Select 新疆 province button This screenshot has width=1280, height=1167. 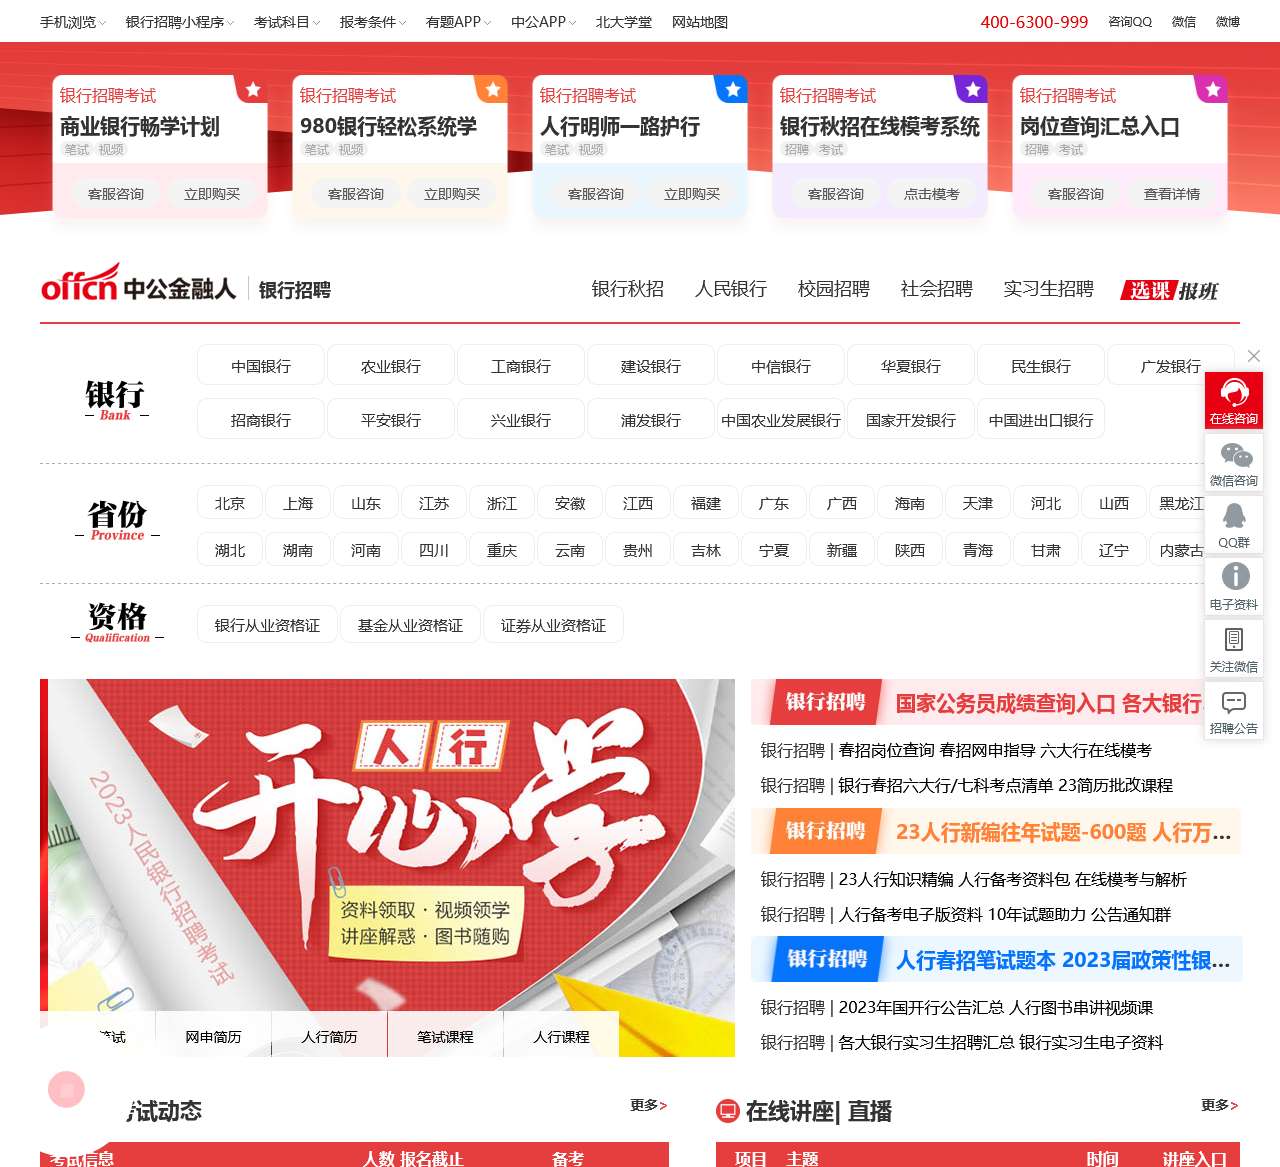click(x=842, y=550)
